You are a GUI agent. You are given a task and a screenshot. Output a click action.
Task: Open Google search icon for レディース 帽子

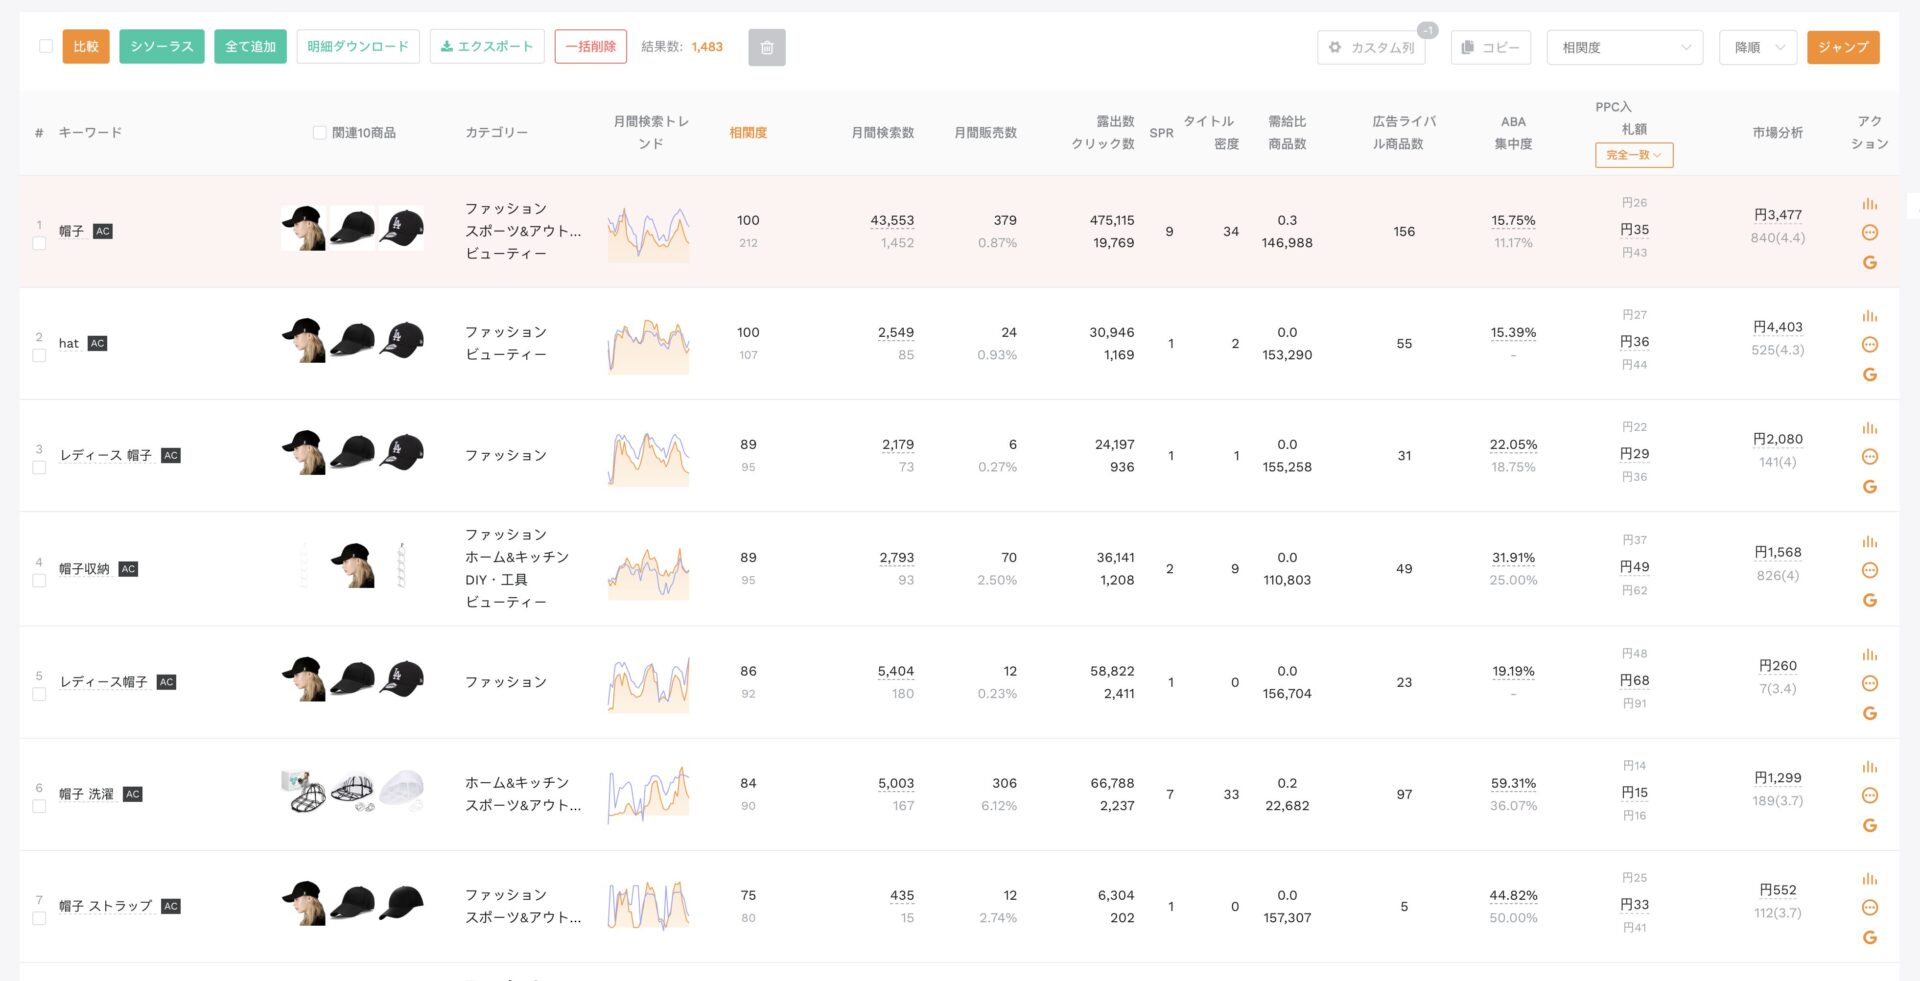[1869, 487]
